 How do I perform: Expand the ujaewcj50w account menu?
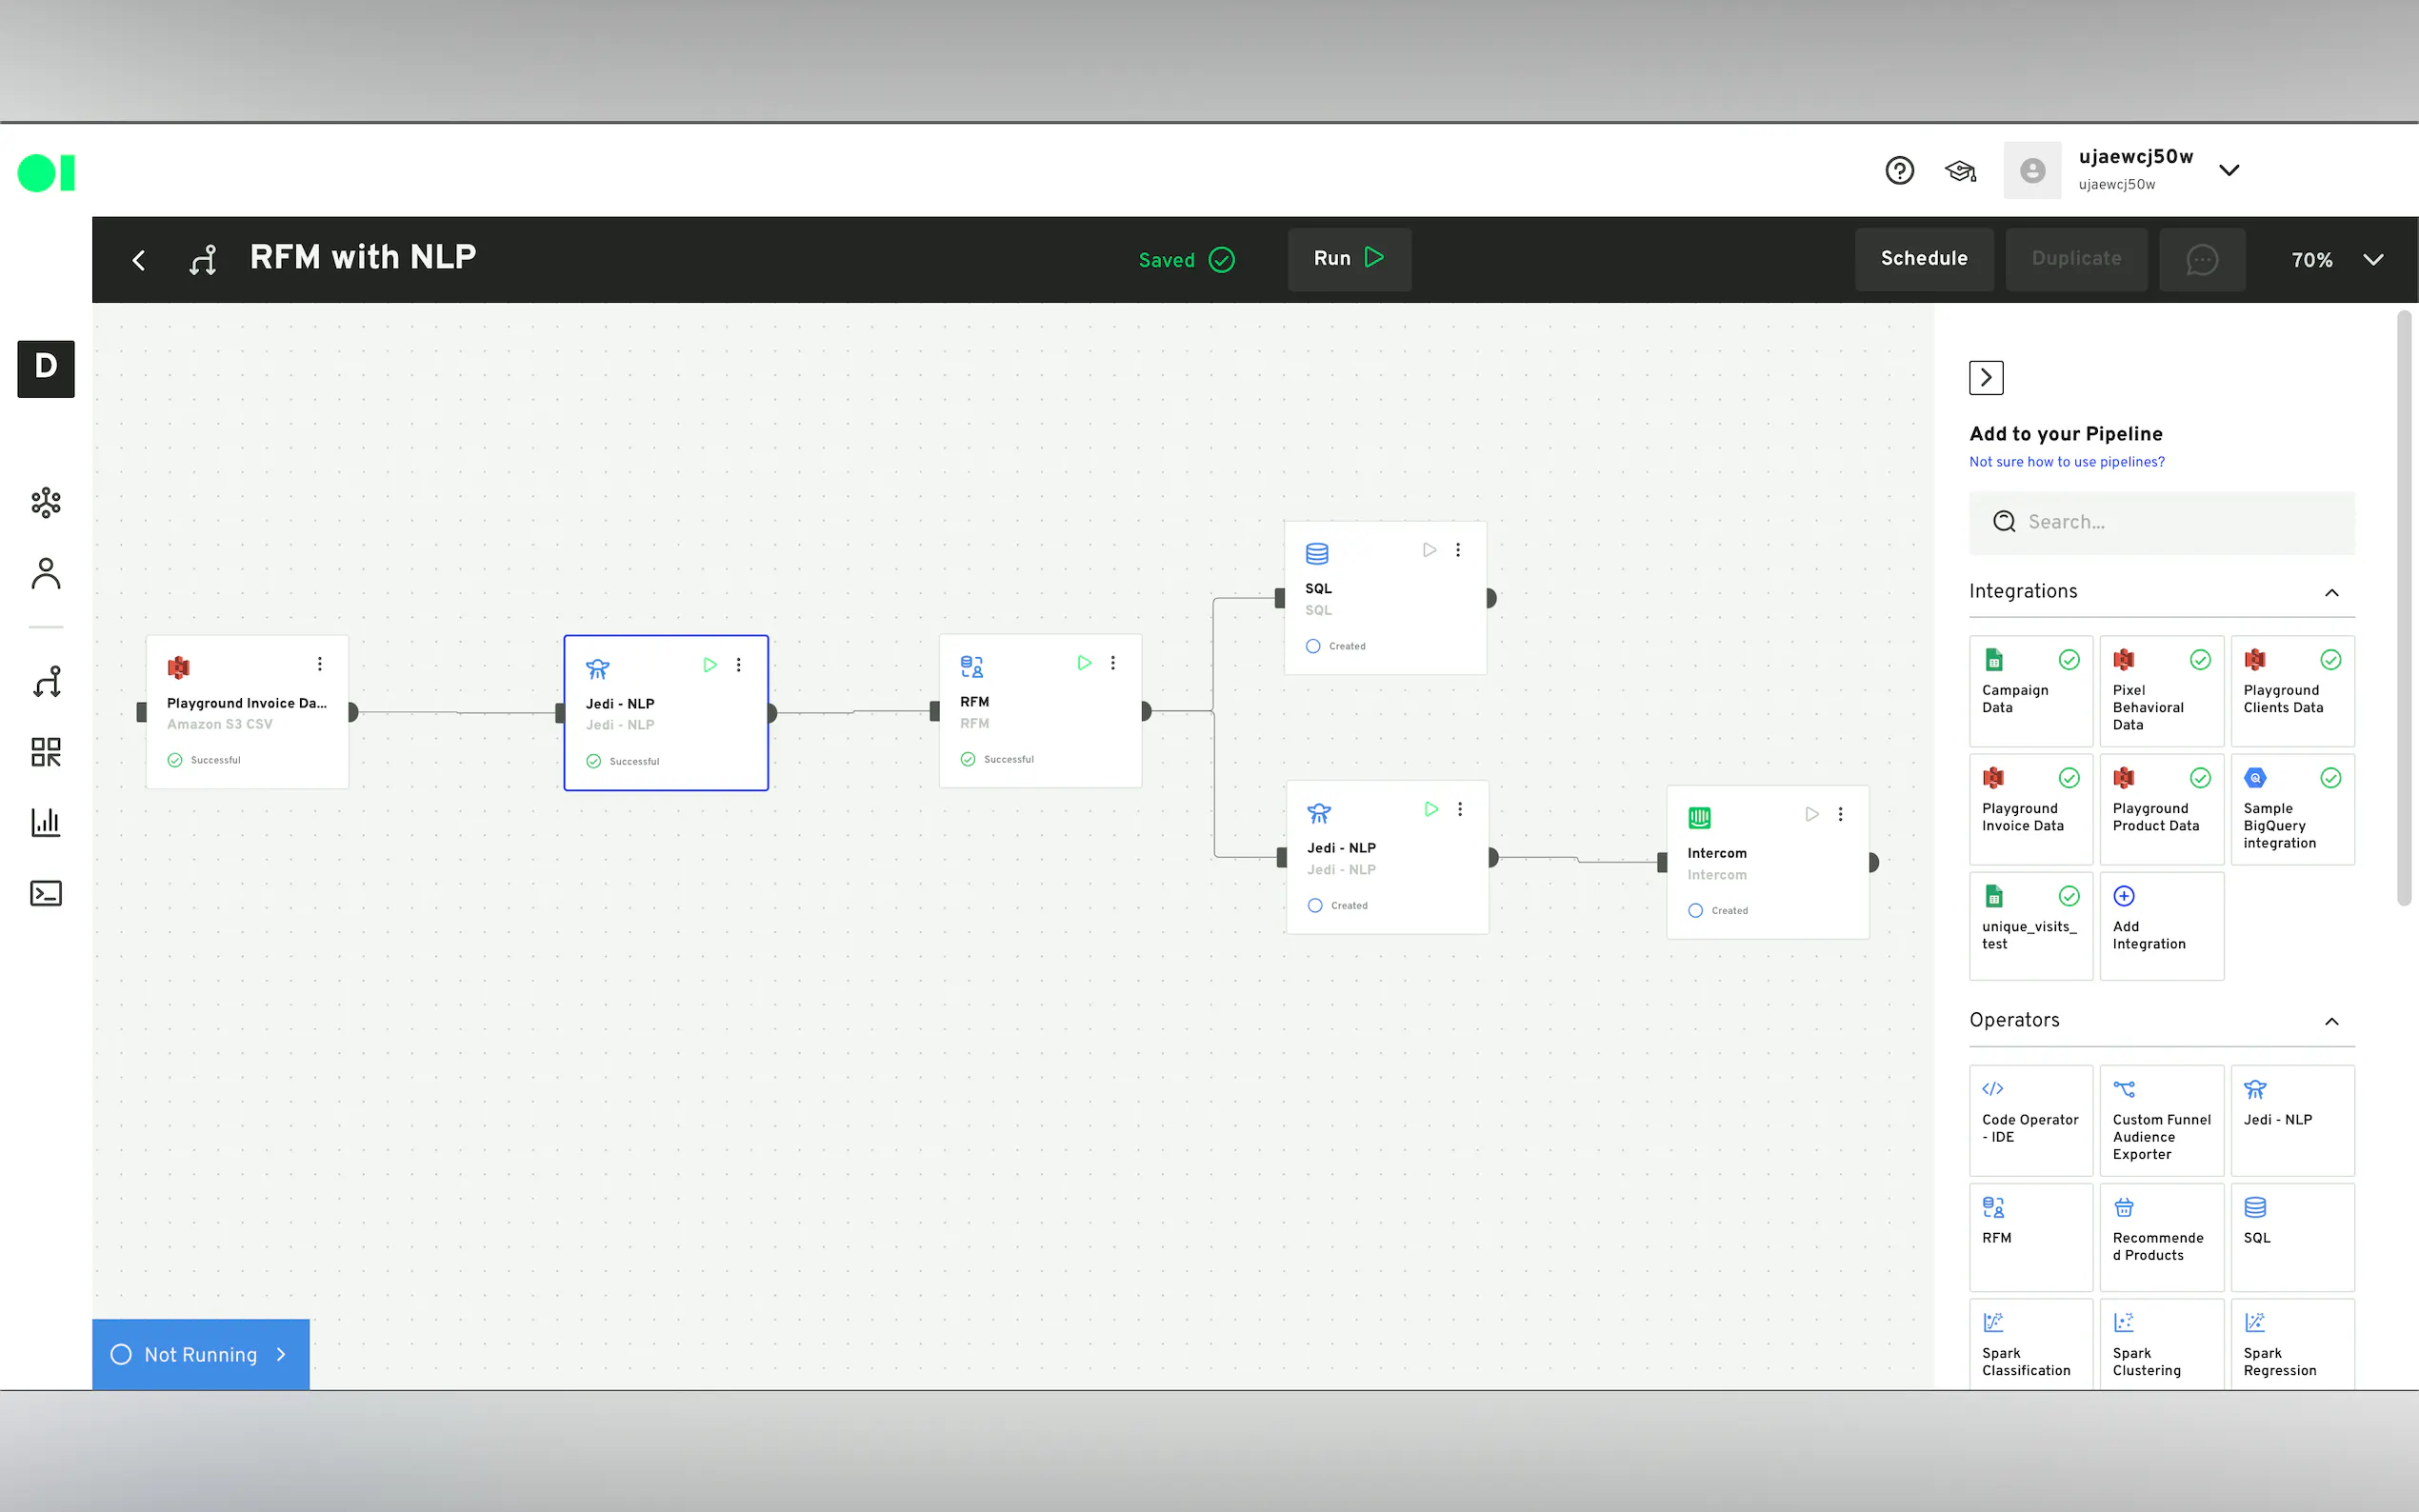[x=2228, y=171]
